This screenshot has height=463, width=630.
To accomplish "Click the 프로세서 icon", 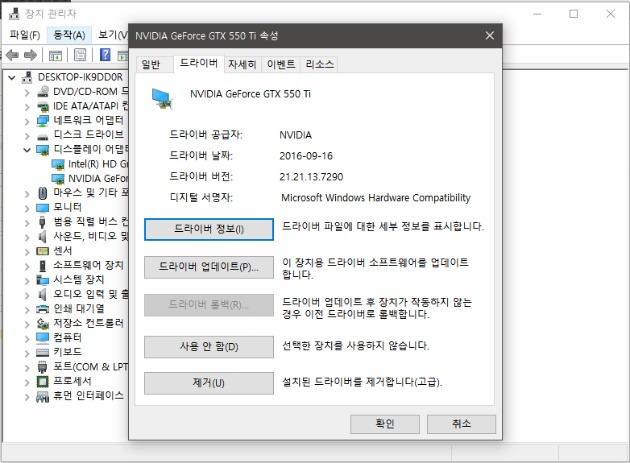I will click(43, 381).
